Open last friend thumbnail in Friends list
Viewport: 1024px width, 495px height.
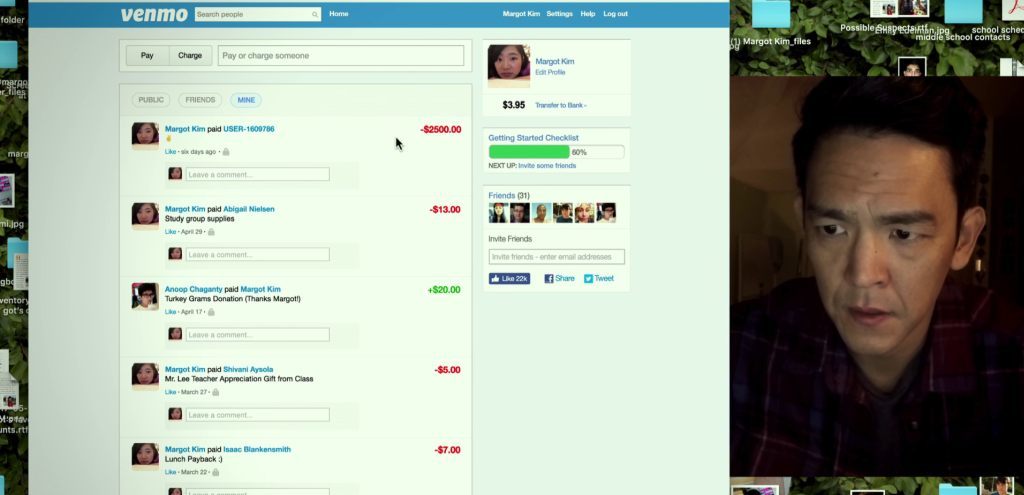pos(606,213)
